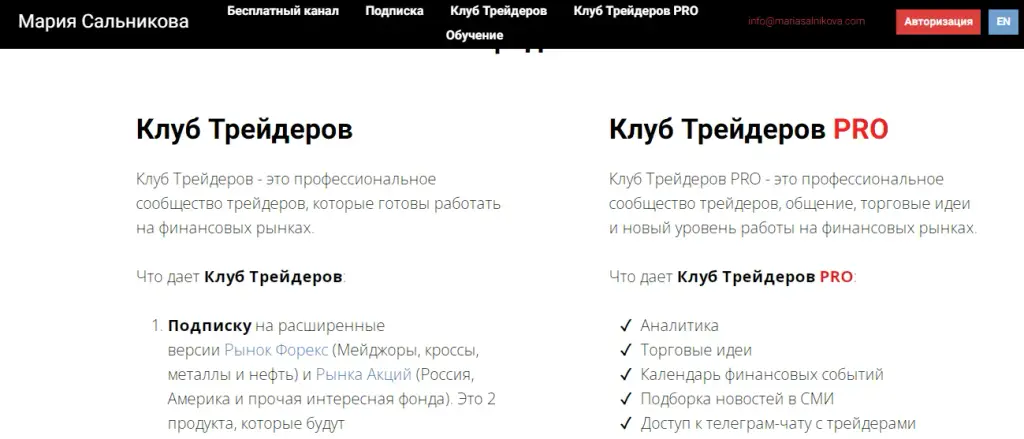Screen dimensions: 1024x439
Task: Click the checkmark icon beside Аналитика
Action: [x=626, y=325]
